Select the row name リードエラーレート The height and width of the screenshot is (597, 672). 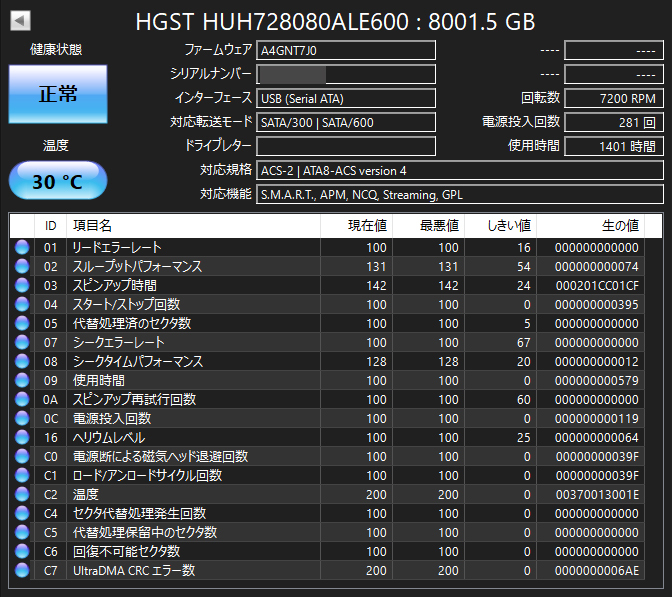(117, 247)
